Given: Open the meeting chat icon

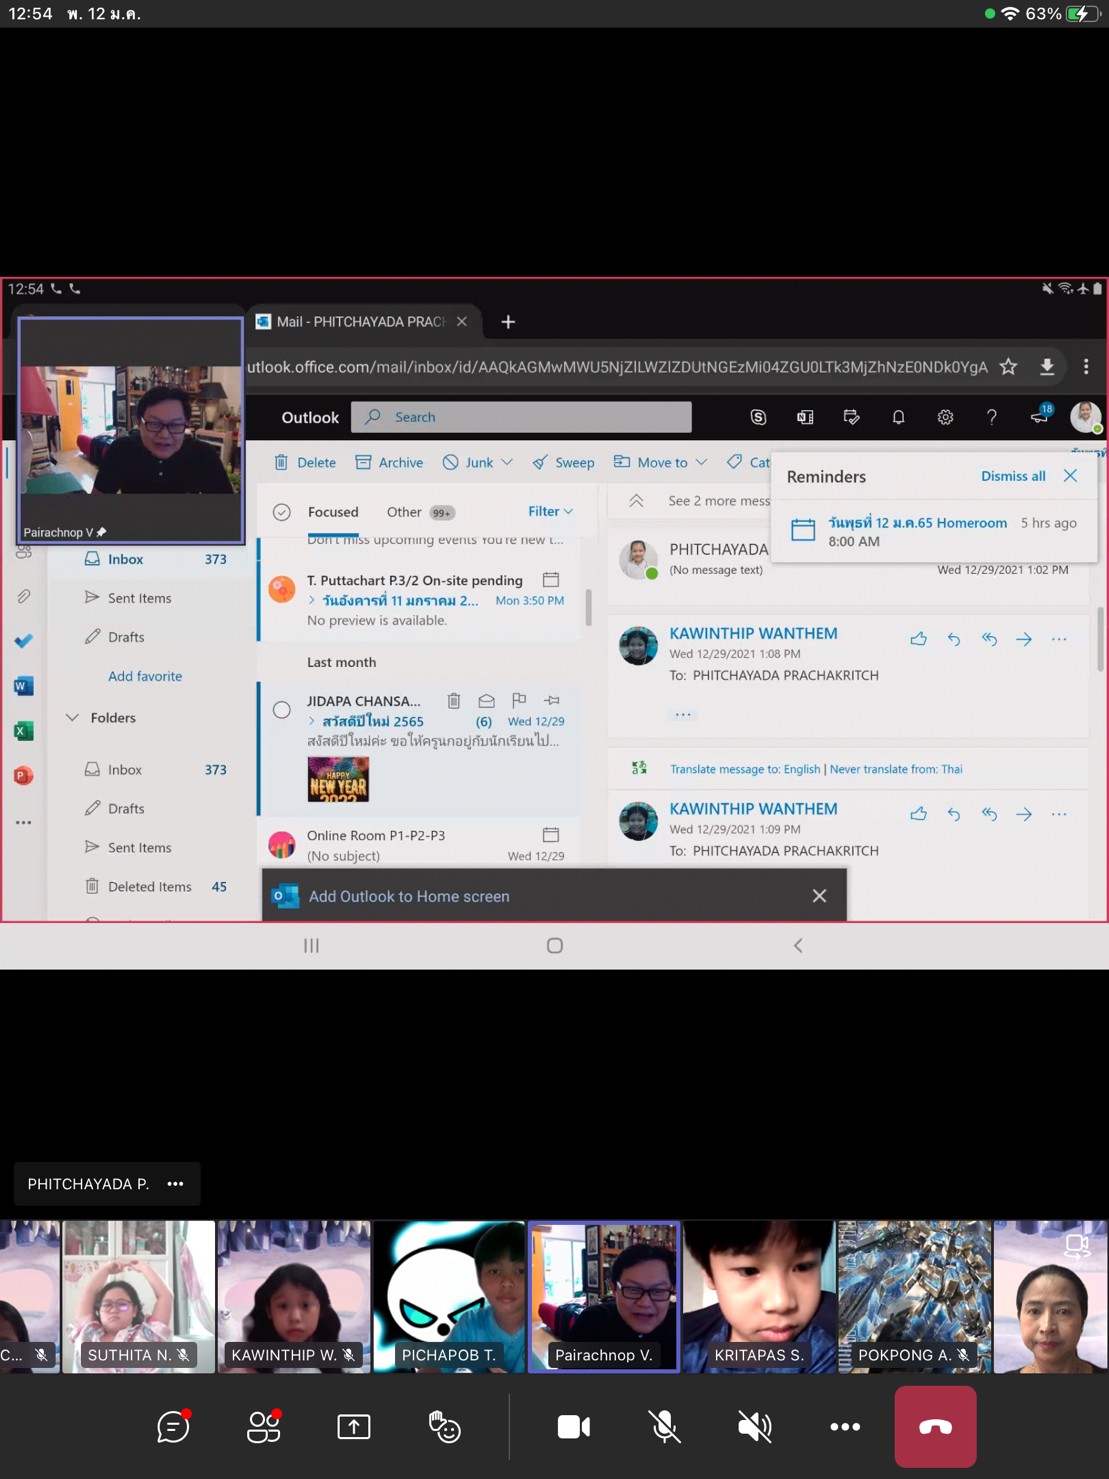Looking at the screenshot, I should (x=173, y=1427).
